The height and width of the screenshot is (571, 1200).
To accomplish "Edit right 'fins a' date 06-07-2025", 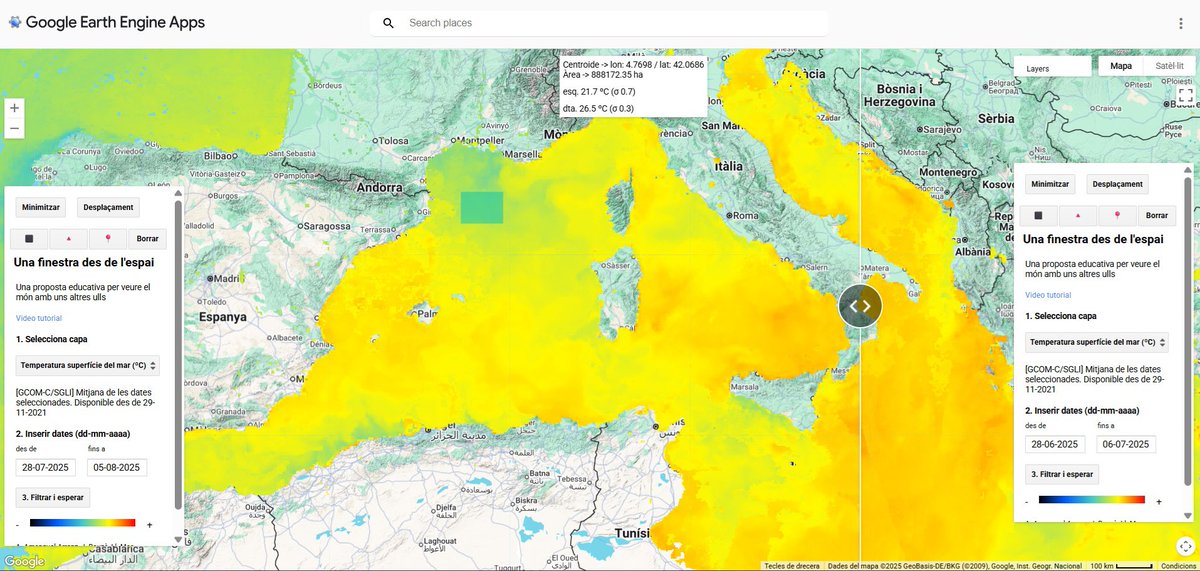I will pos(1126,444).
